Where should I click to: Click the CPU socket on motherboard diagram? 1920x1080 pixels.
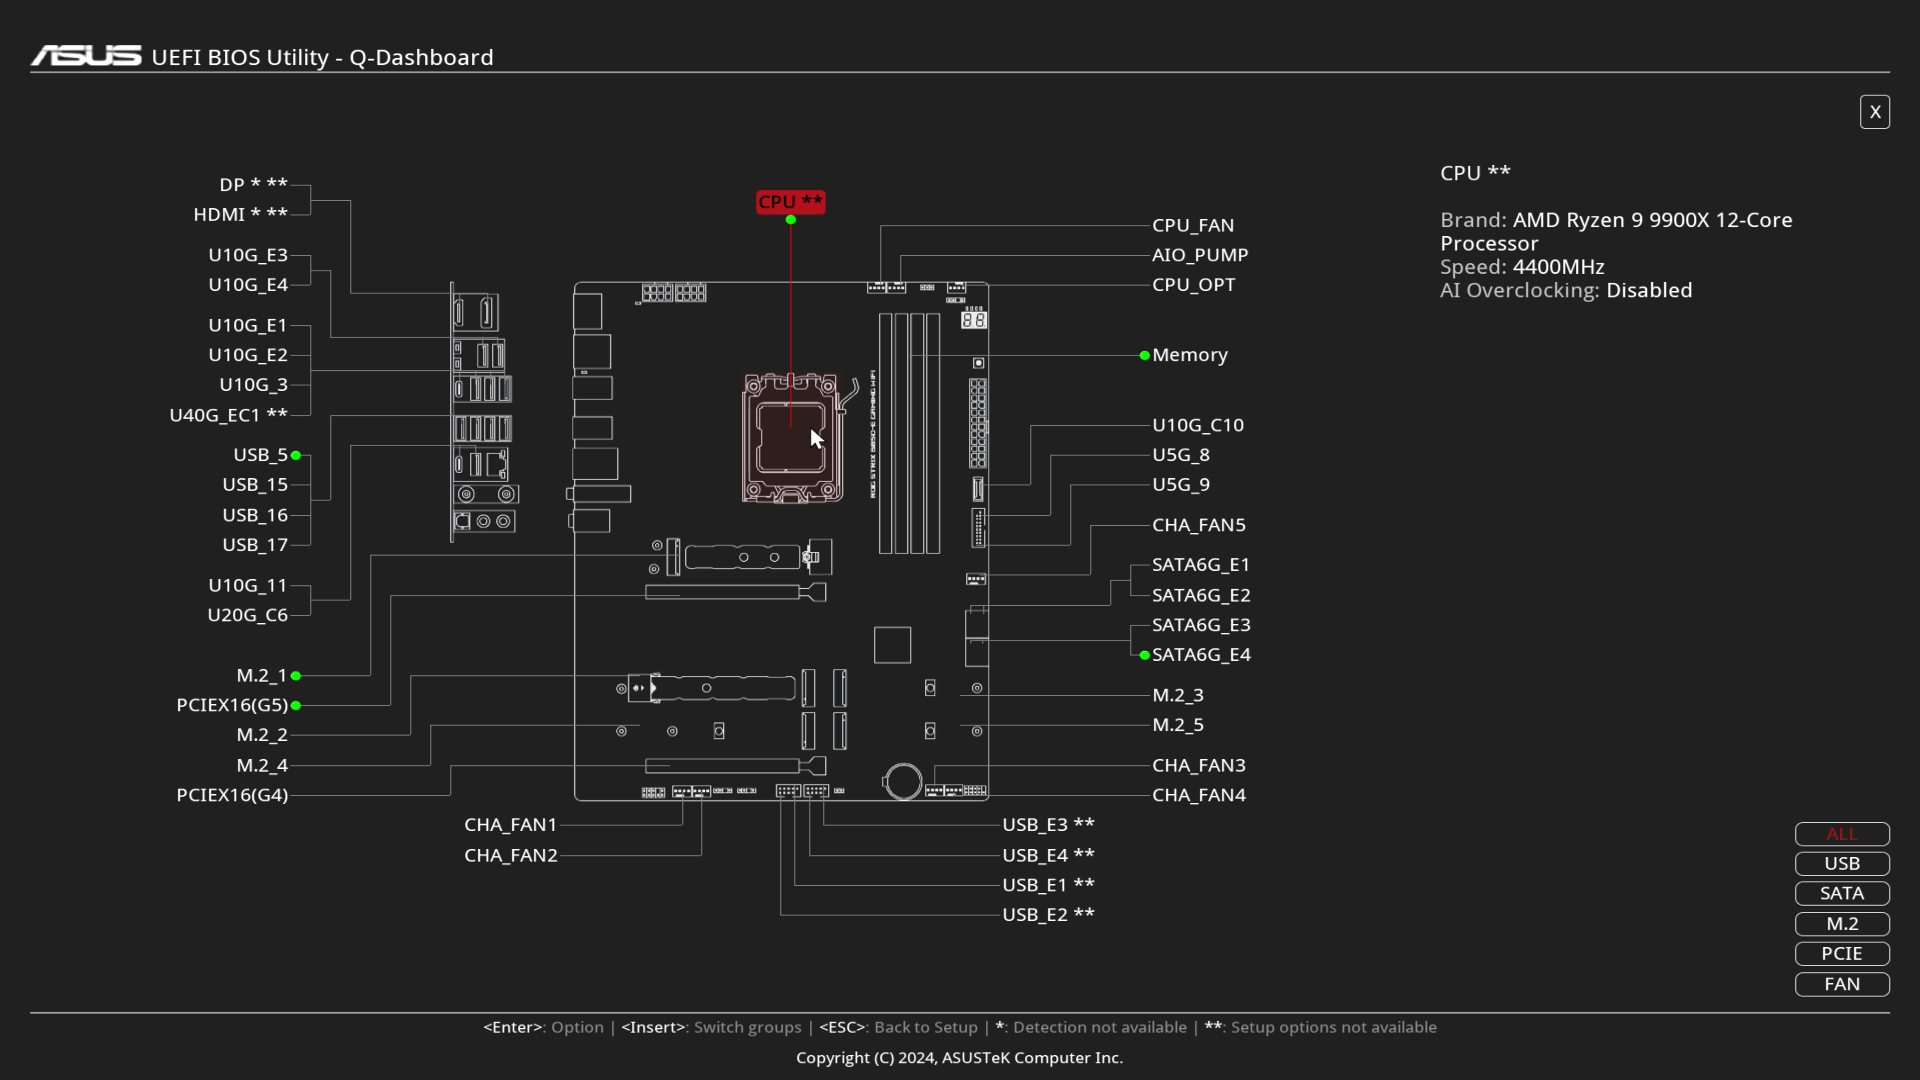[791, 438]
